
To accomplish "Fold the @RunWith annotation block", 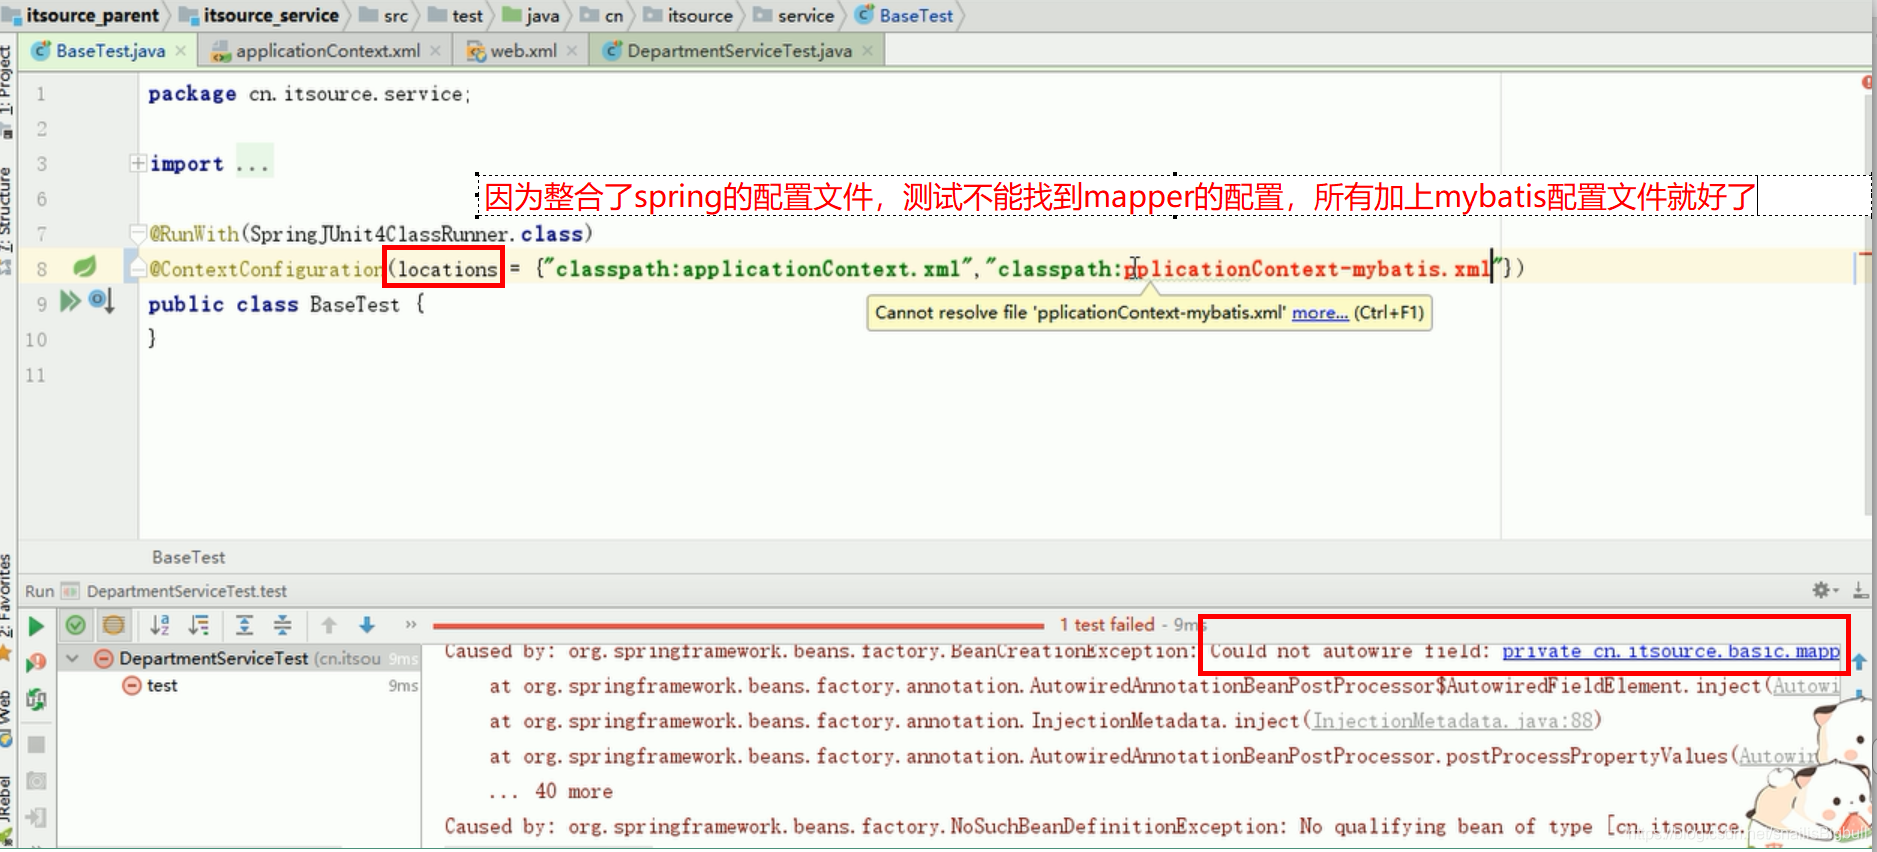I will (x=138, y=233).
